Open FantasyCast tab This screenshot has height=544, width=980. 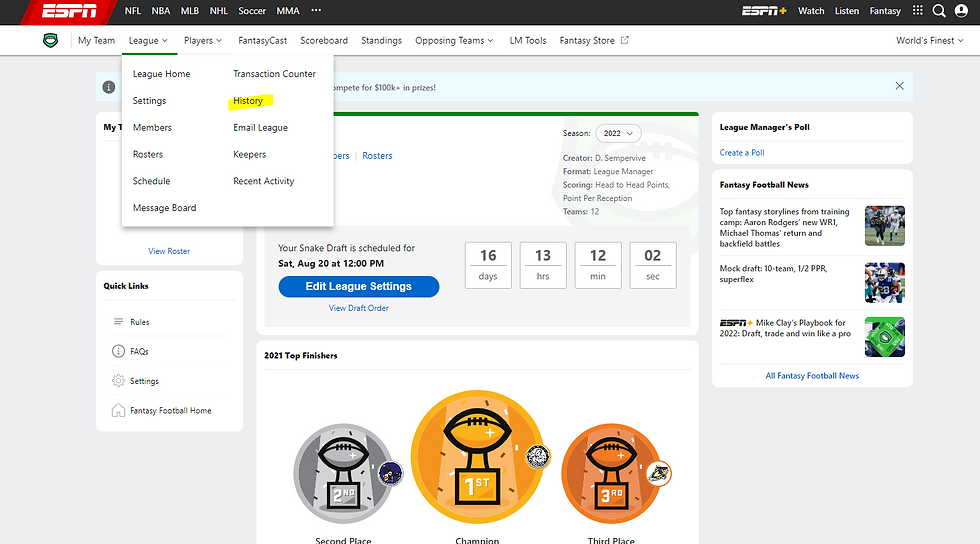262,41
